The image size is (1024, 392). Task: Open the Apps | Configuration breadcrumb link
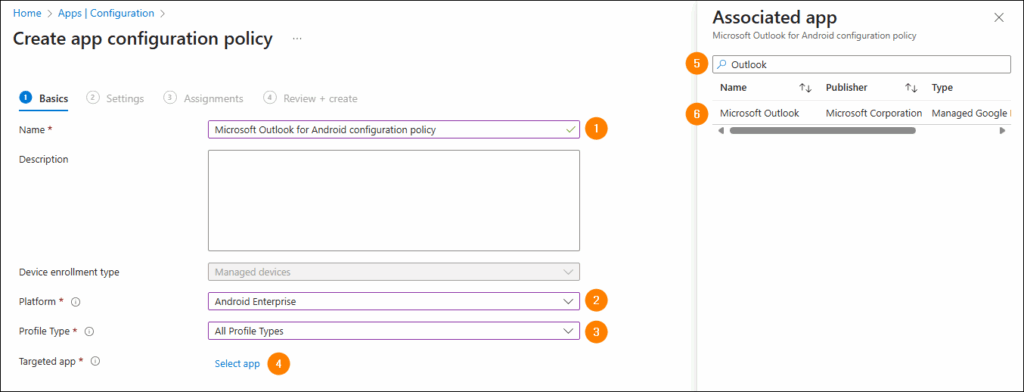[106, 13]
